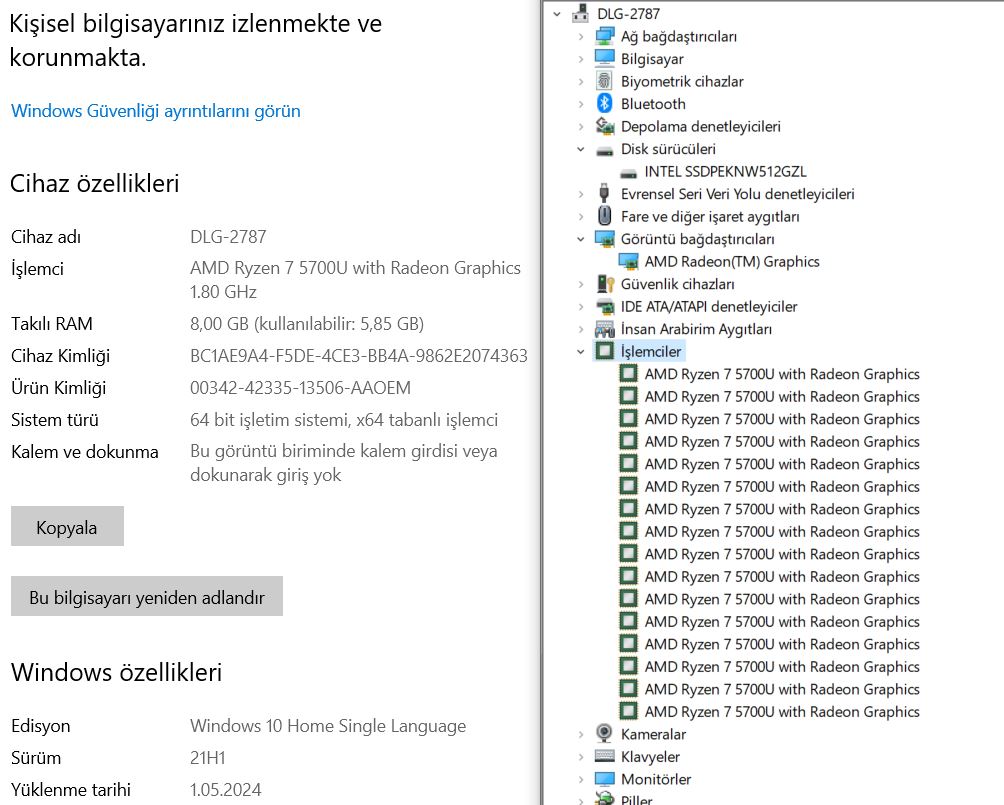Expand the Monitörler node

tap(581, 779)
